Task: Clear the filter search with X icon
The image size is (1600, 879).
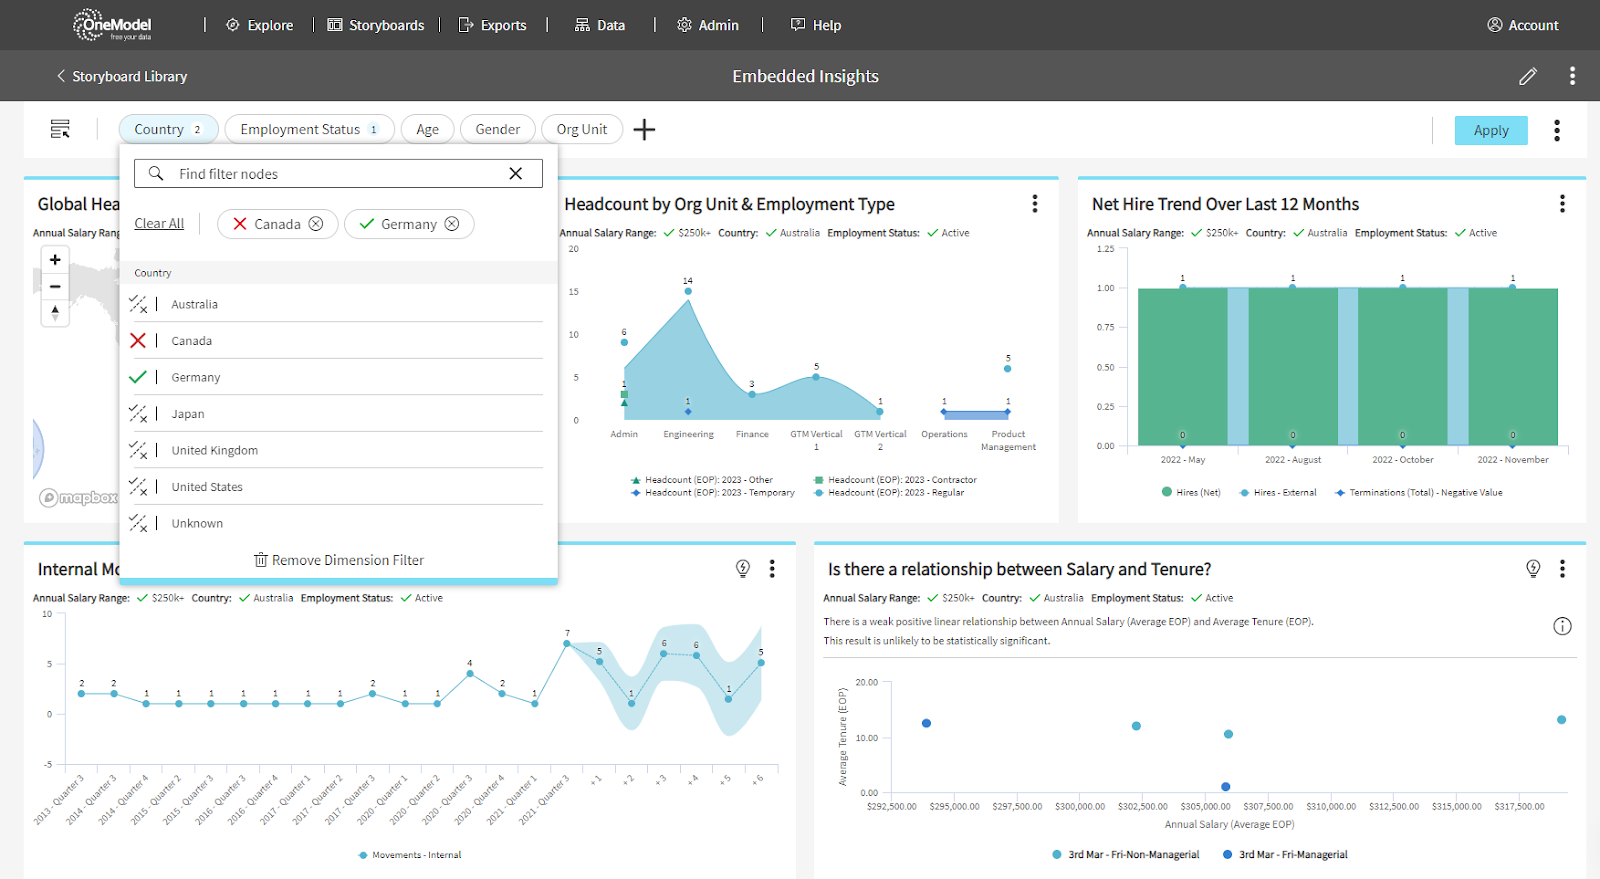Action: click(515, 173)
